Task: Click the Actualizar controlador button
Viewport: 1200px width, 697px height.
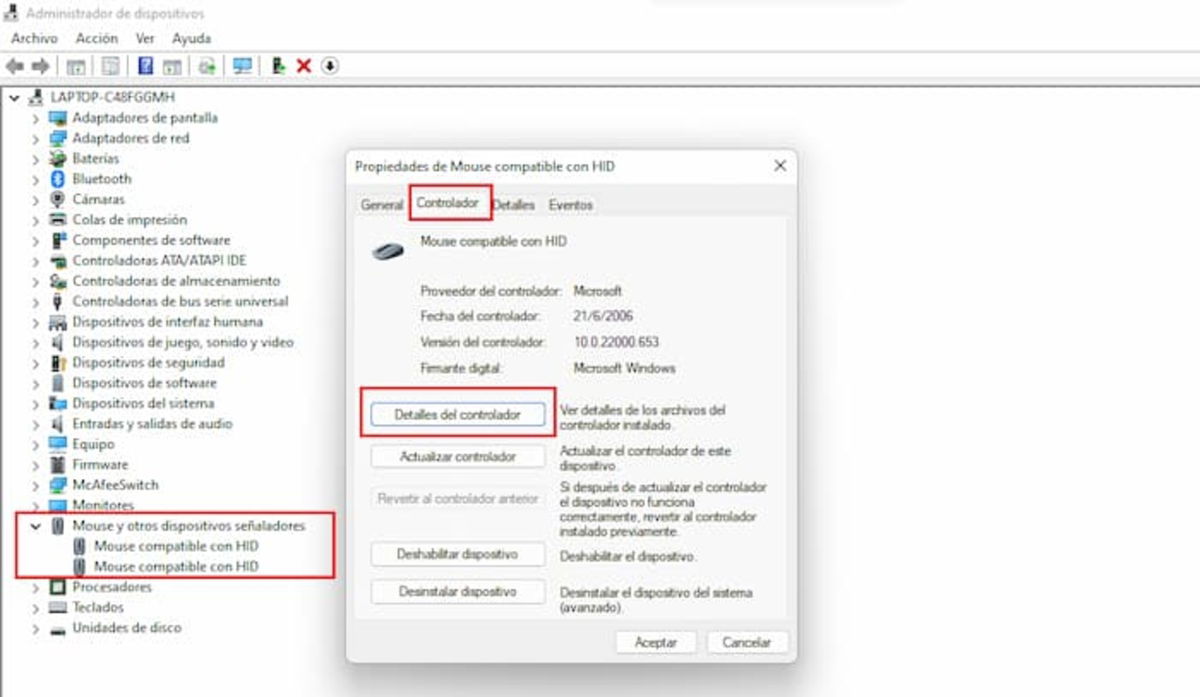Action: 457,456
